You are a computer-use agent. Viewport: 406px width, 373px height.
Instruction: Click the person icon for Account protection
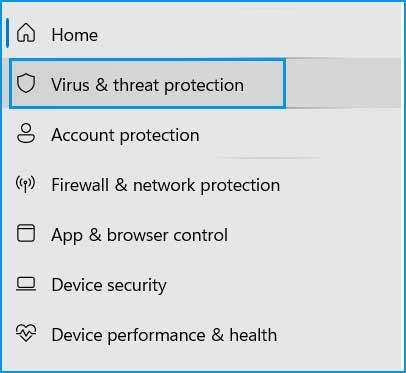[26, 133]
